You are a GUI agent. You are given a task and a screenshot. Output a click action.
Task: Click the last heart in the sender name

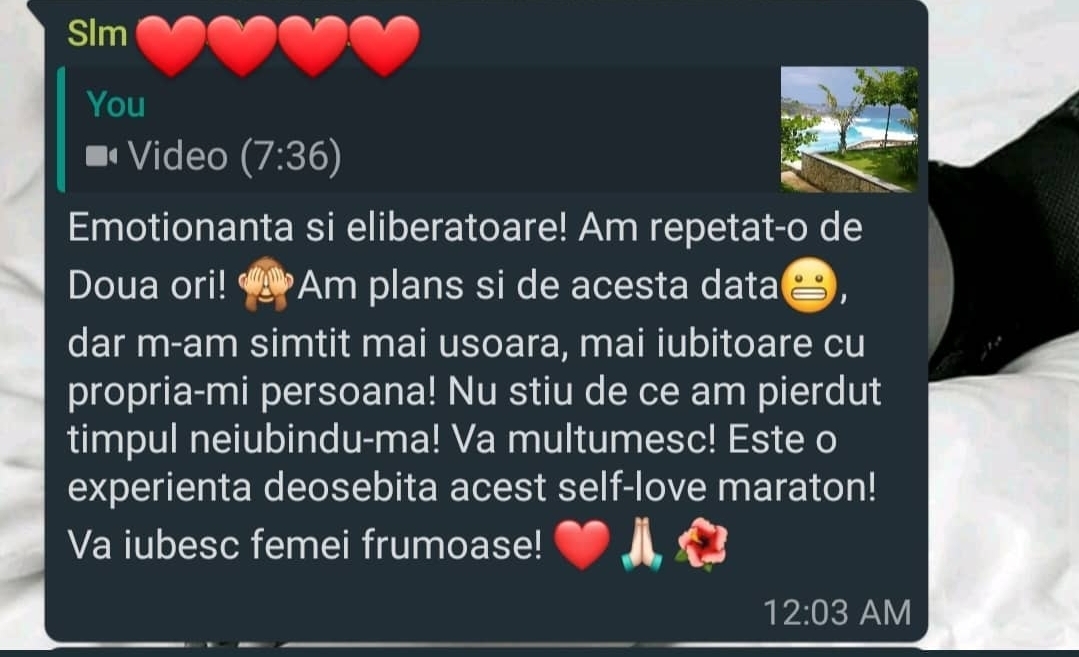coord(385,45)
